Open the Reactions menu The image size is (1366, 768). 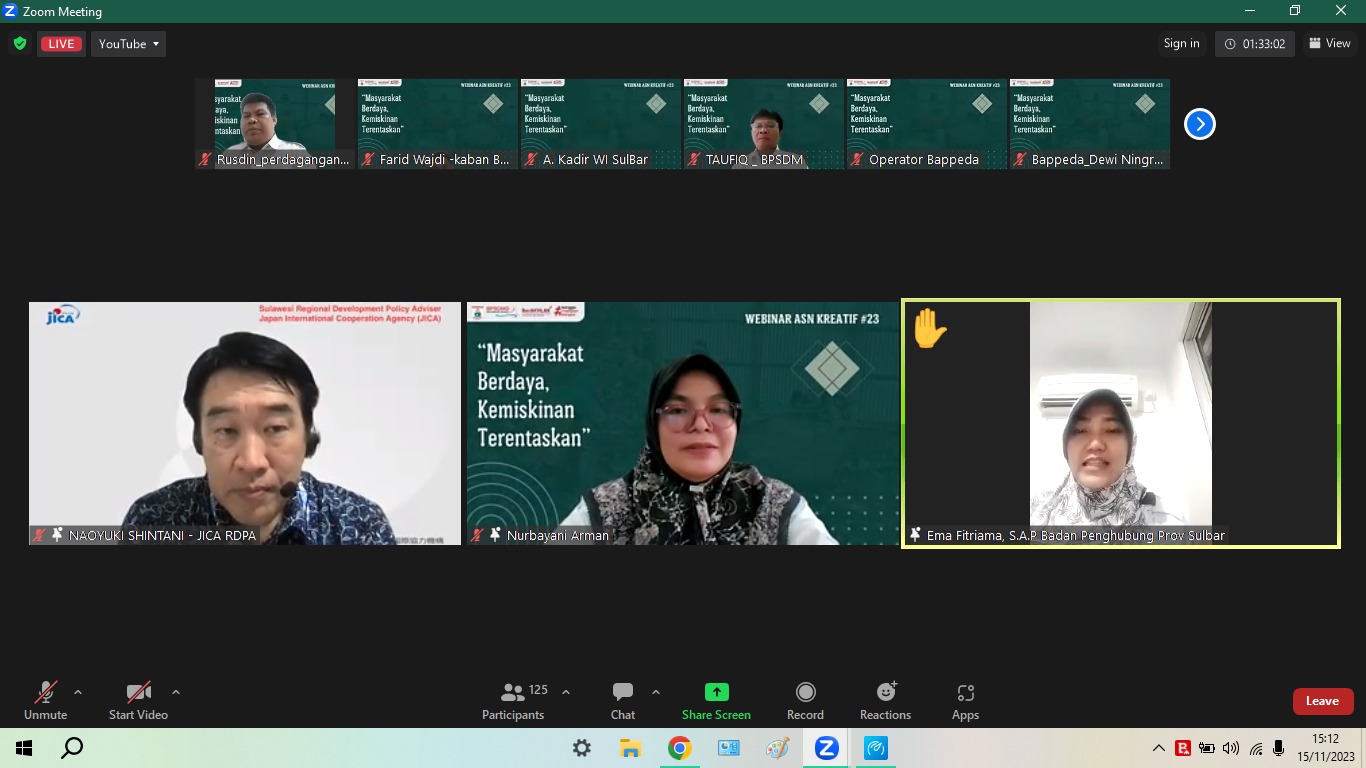[x=885, y=700]
